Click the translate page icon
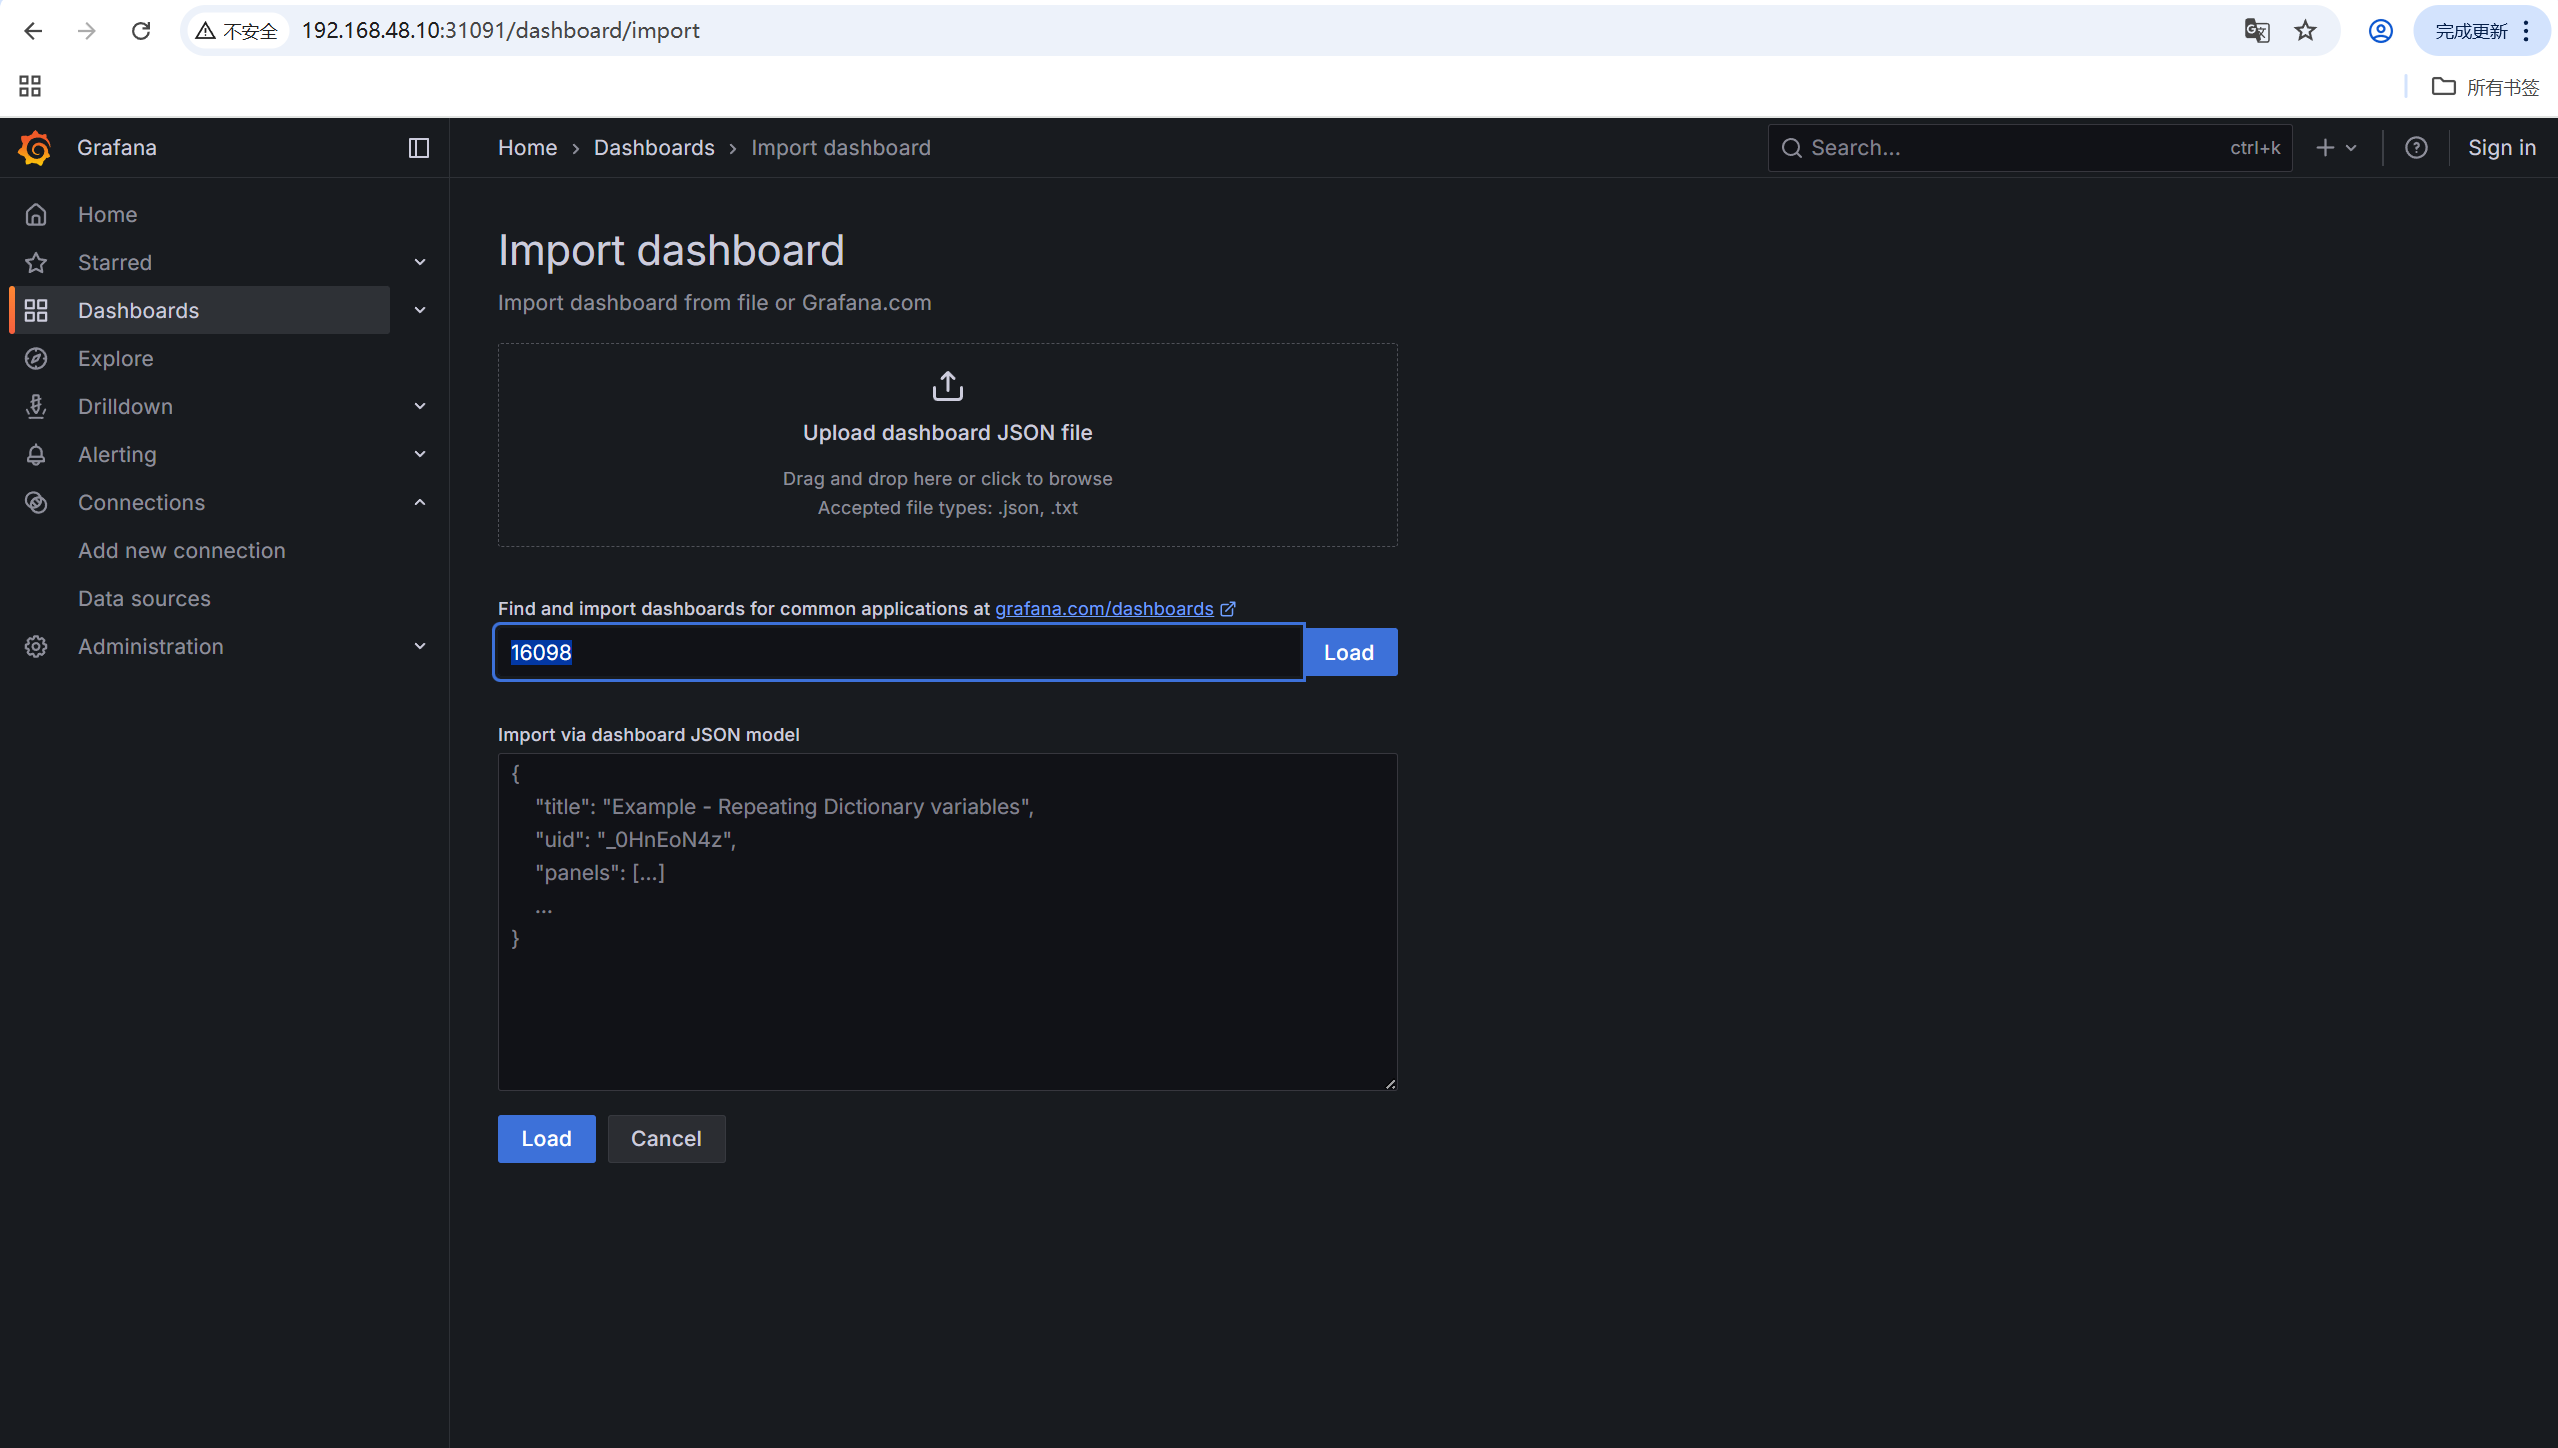The width and height of the screenshot is (2558, 1448). [2256, 31]
